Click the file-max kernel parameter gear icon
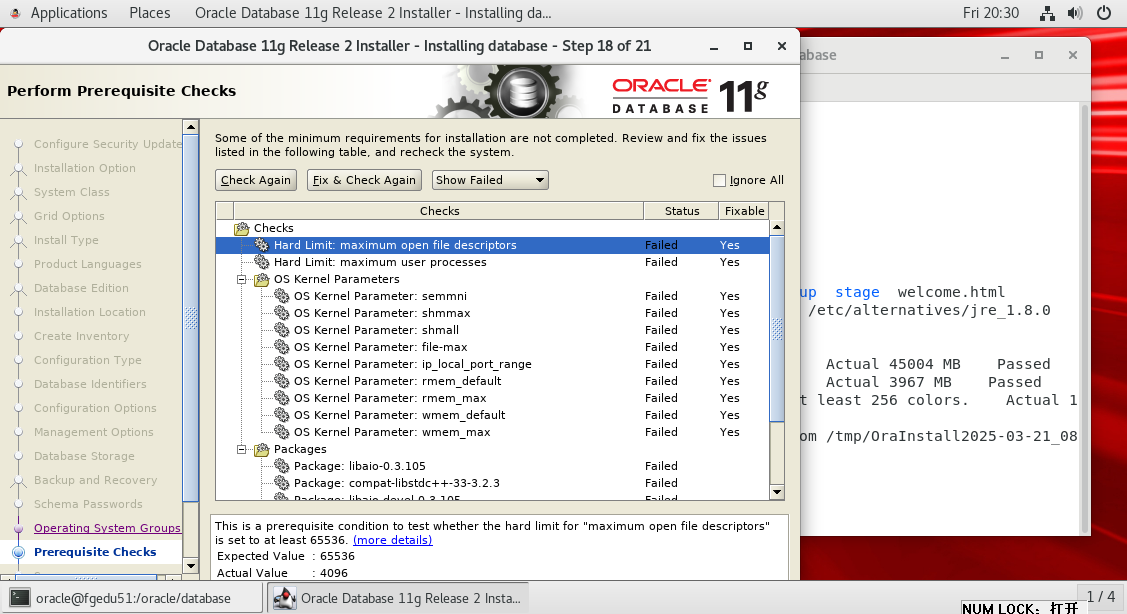1127x614 pixels. point(282,347)
